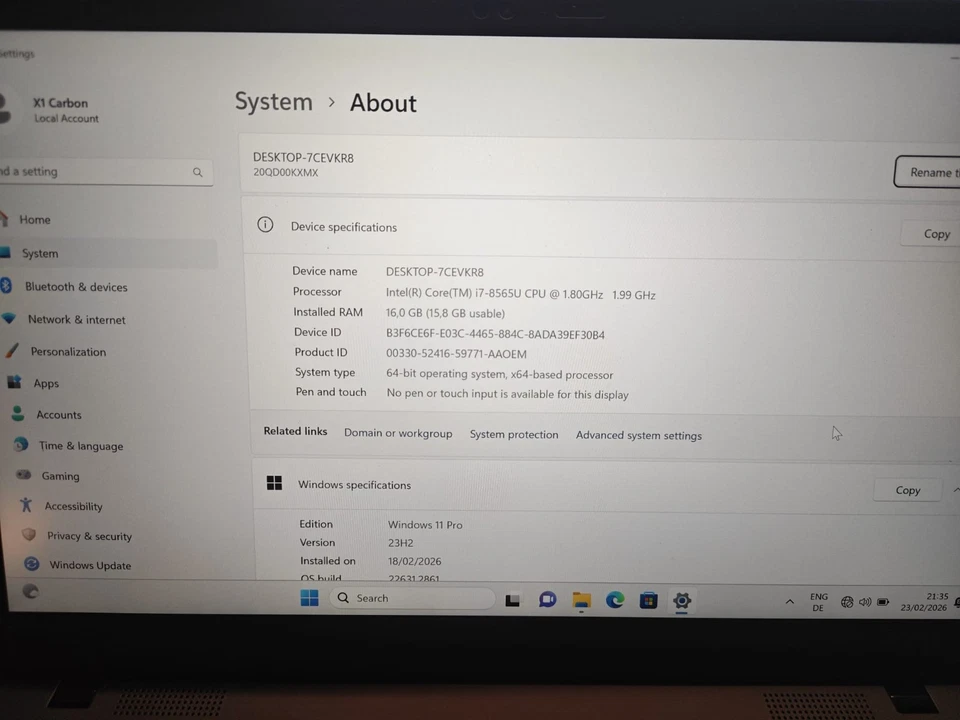Collapse the Windows specifications section
Viewport: 960px width, 720px height.
[956, 490]
